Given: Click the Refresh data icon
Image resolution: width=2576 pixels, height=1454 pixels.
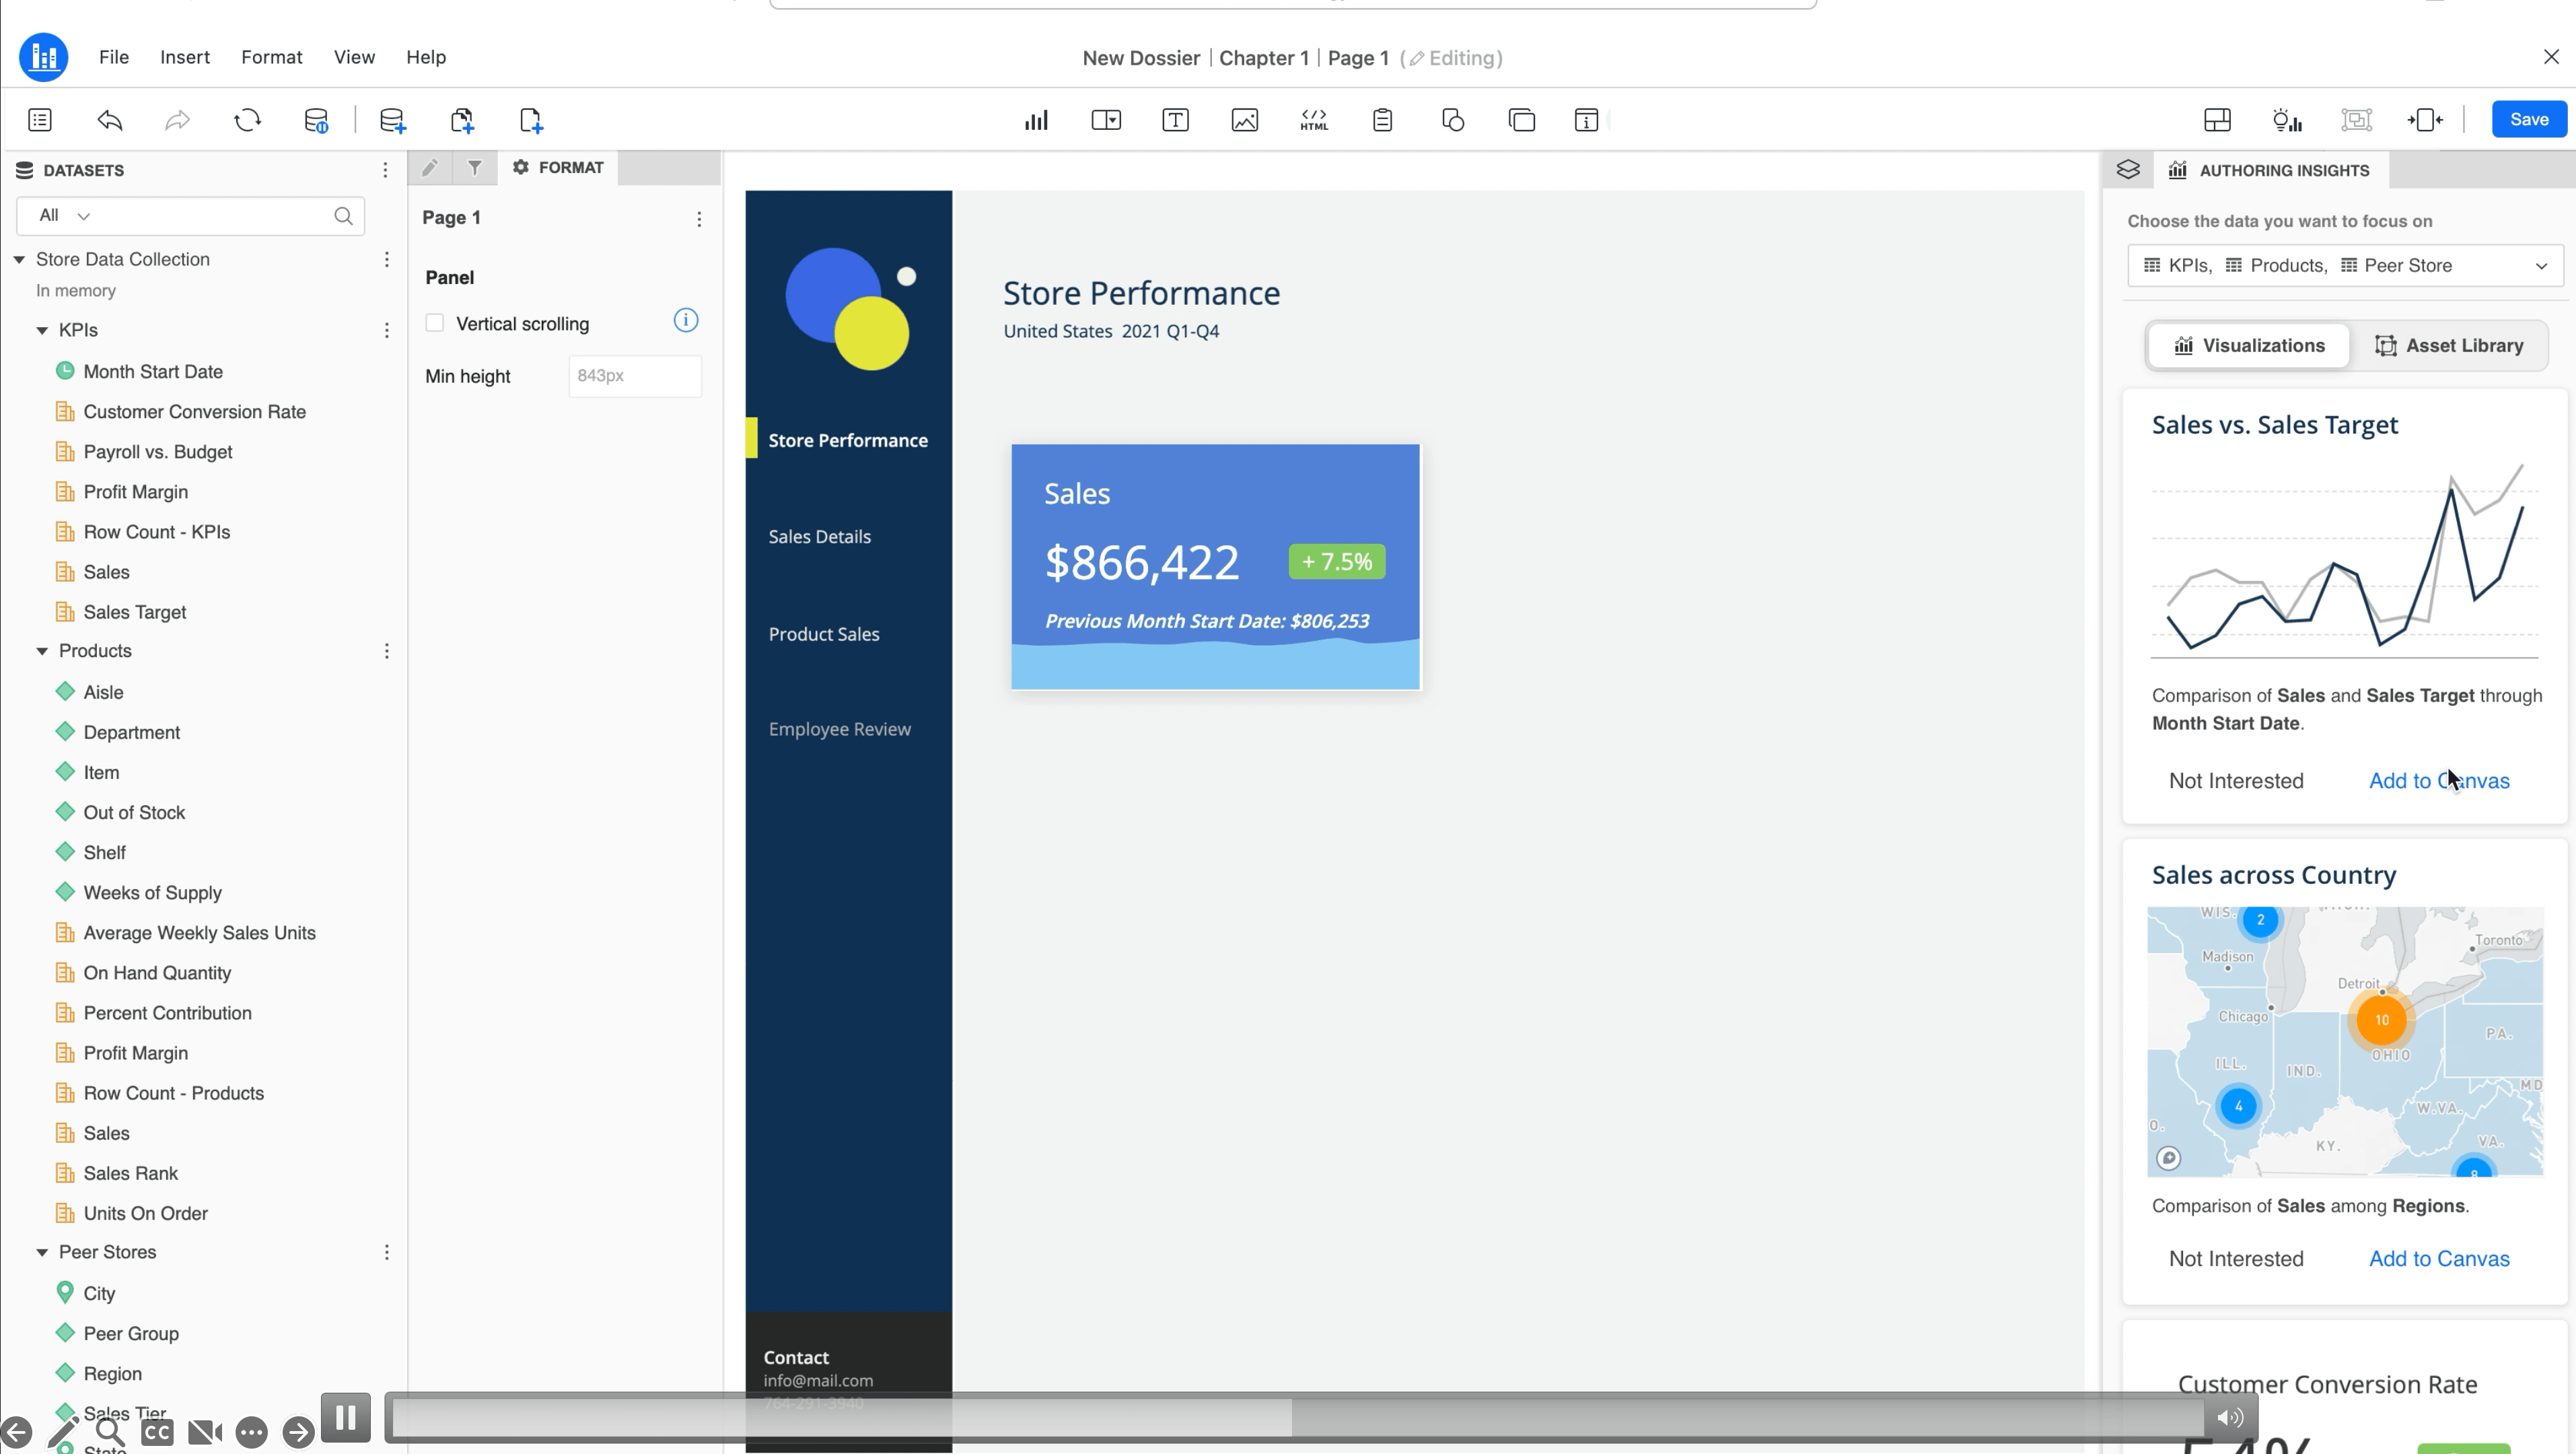Looking at the screenshot, I should [247, 120].
